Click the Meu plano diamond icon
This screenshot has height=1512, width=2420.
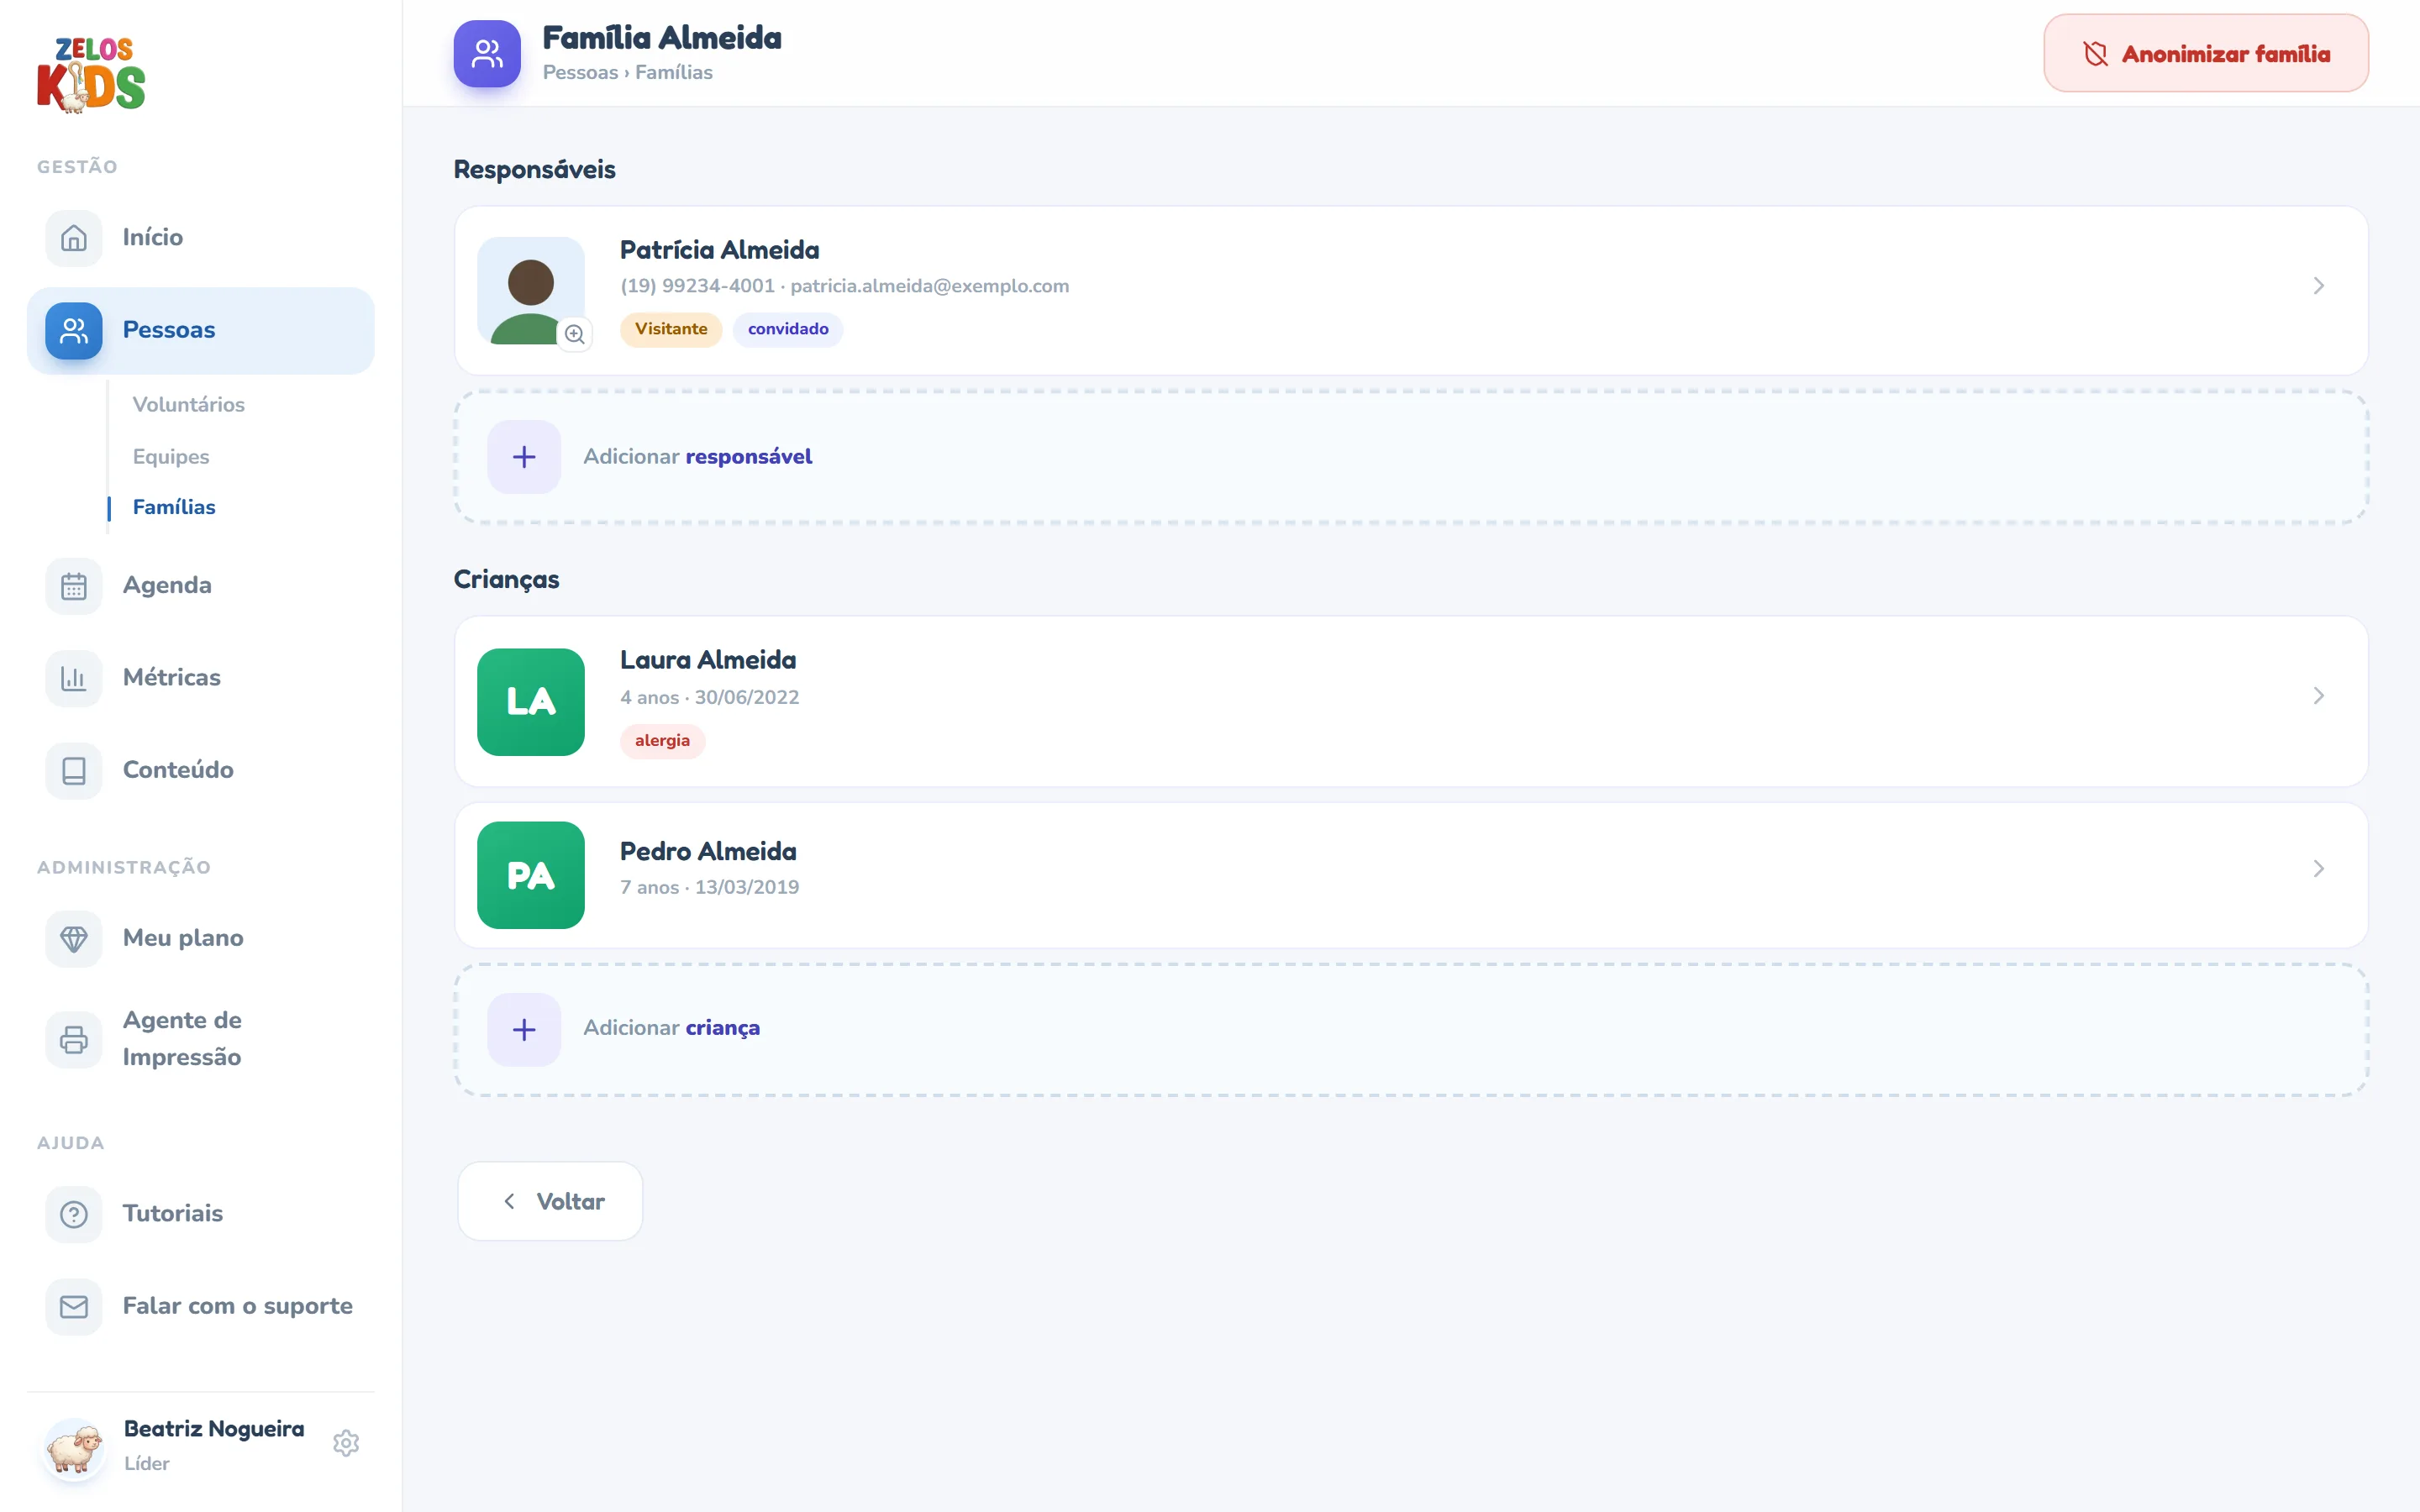tap(74, 938)
